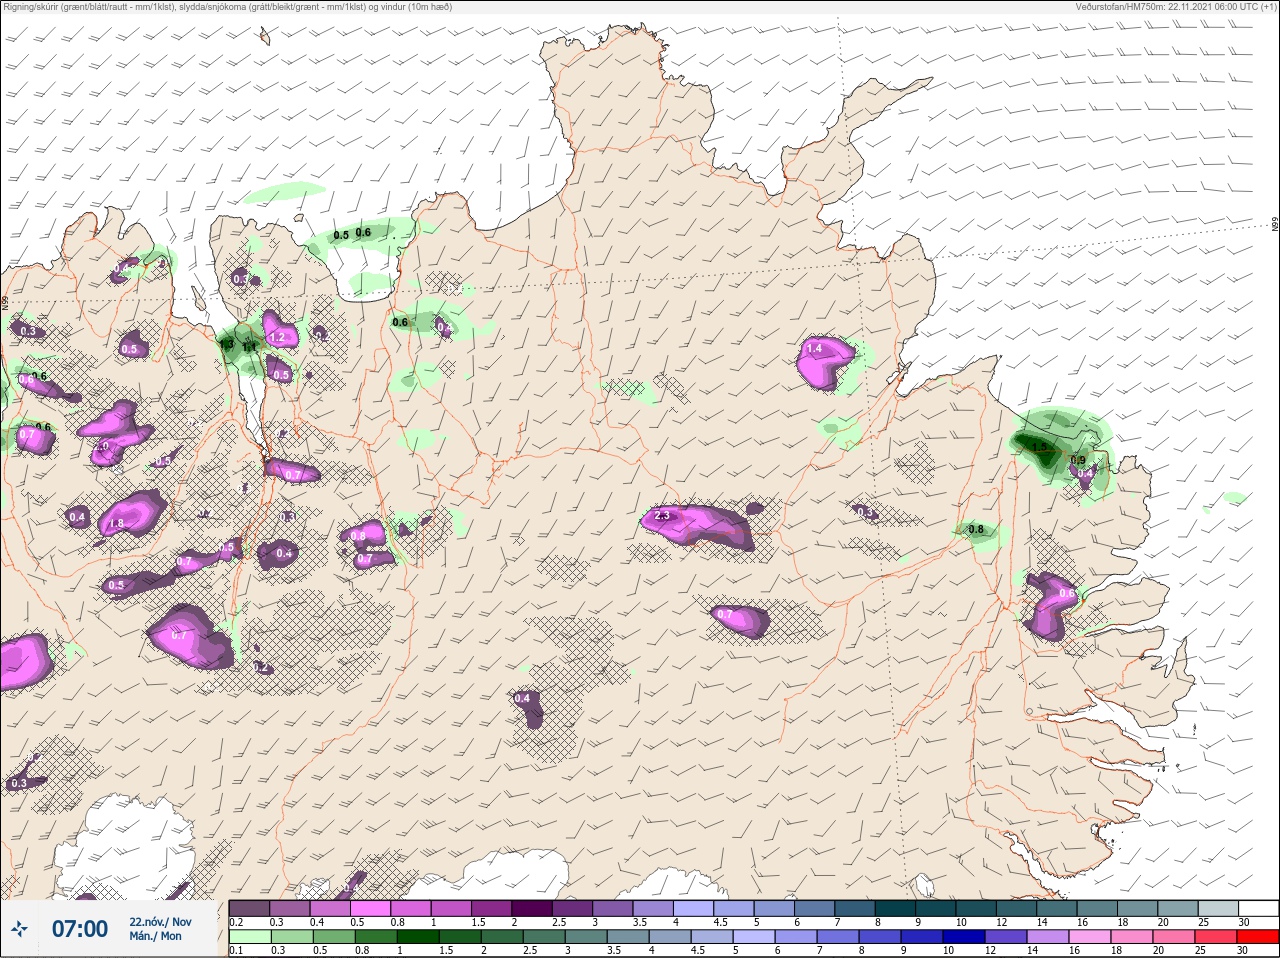Select the 07:00 forecast time display
Image resolution: width=1280 pixels, height=958 pixels.
click(x=80, y=929)
